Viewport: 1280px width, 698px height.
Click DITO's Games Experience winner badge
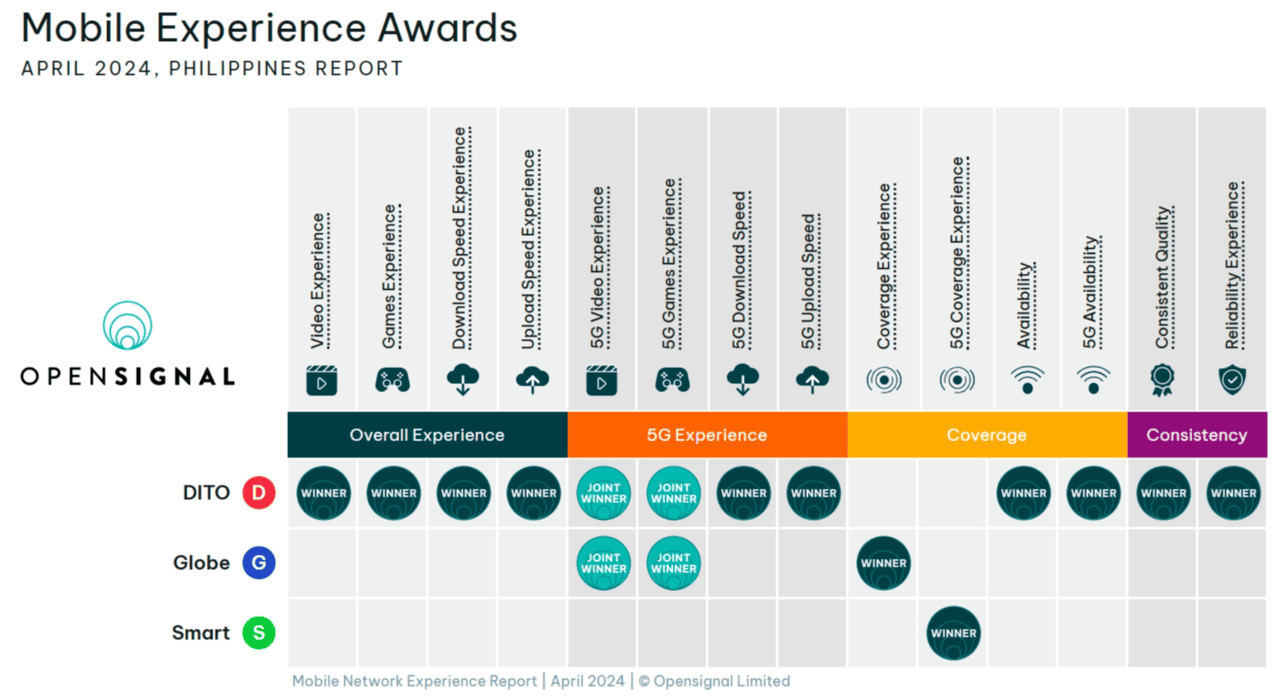pos(393,493)
